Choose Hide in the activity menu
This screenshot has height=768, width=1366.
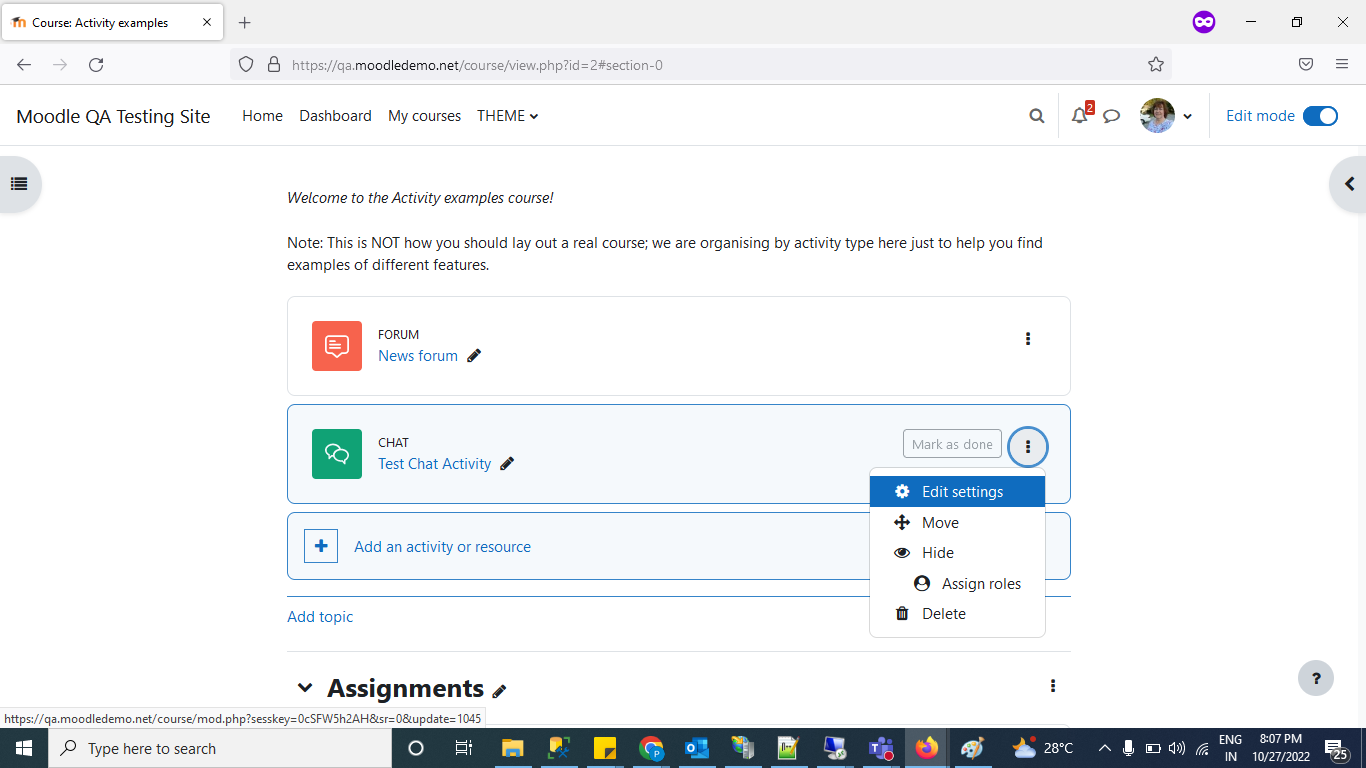coord(957,553)
